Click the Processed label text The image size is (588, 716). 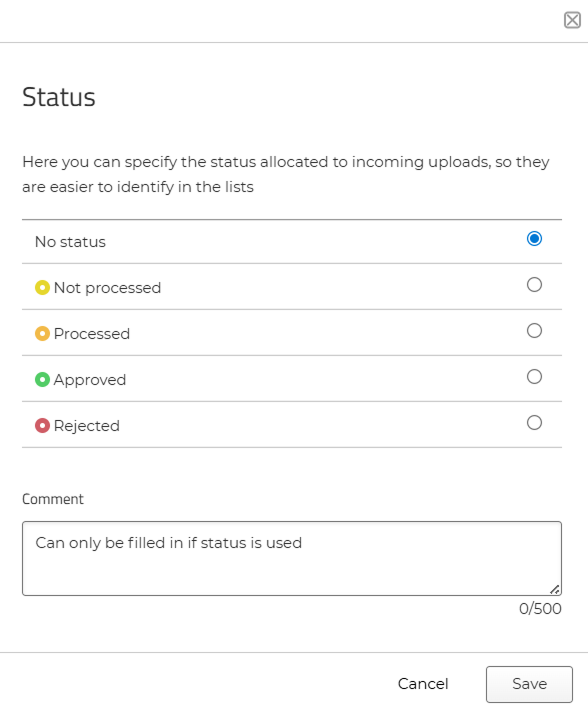(92, 334)
